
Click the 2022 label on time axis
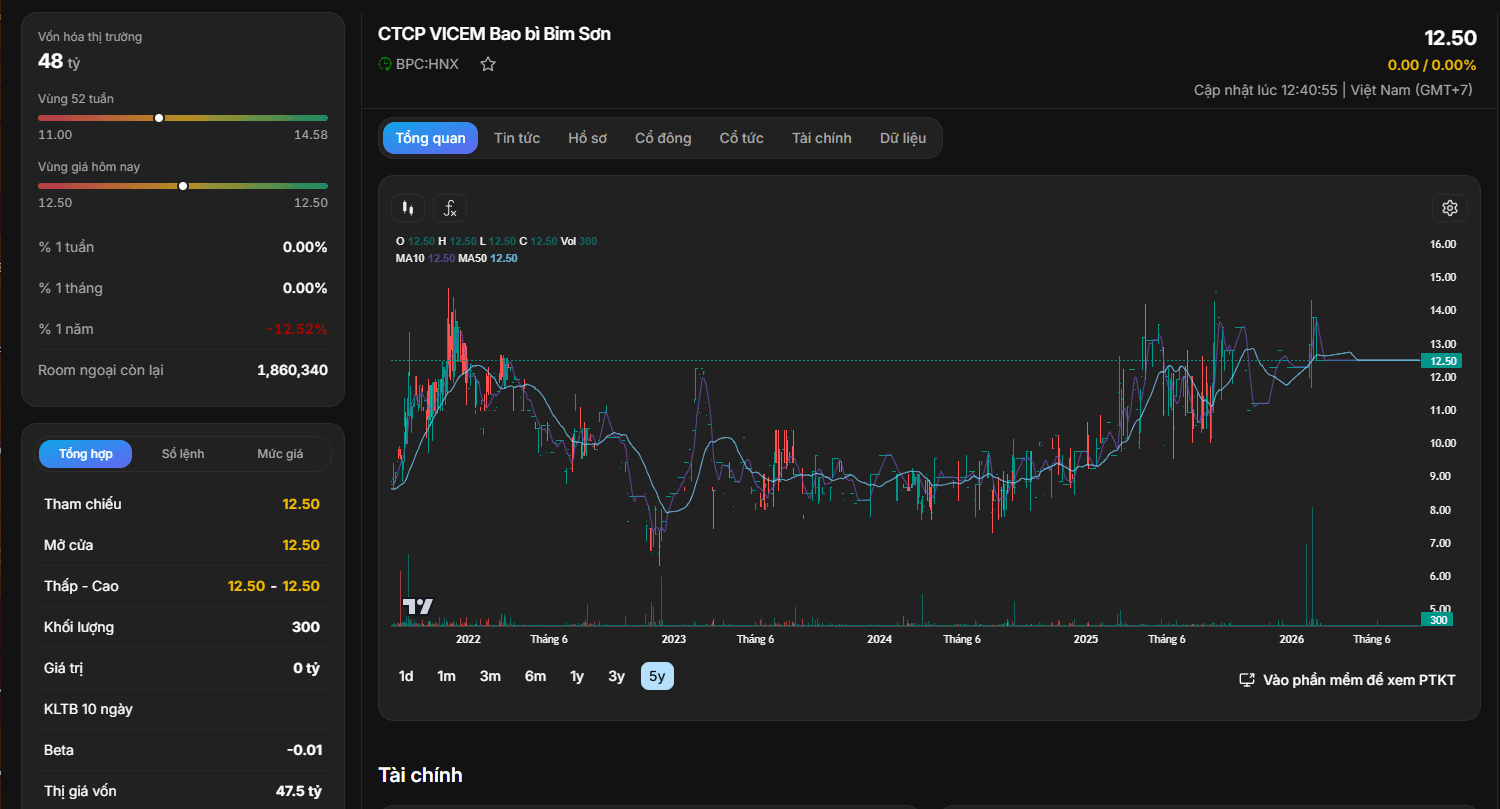468,639
